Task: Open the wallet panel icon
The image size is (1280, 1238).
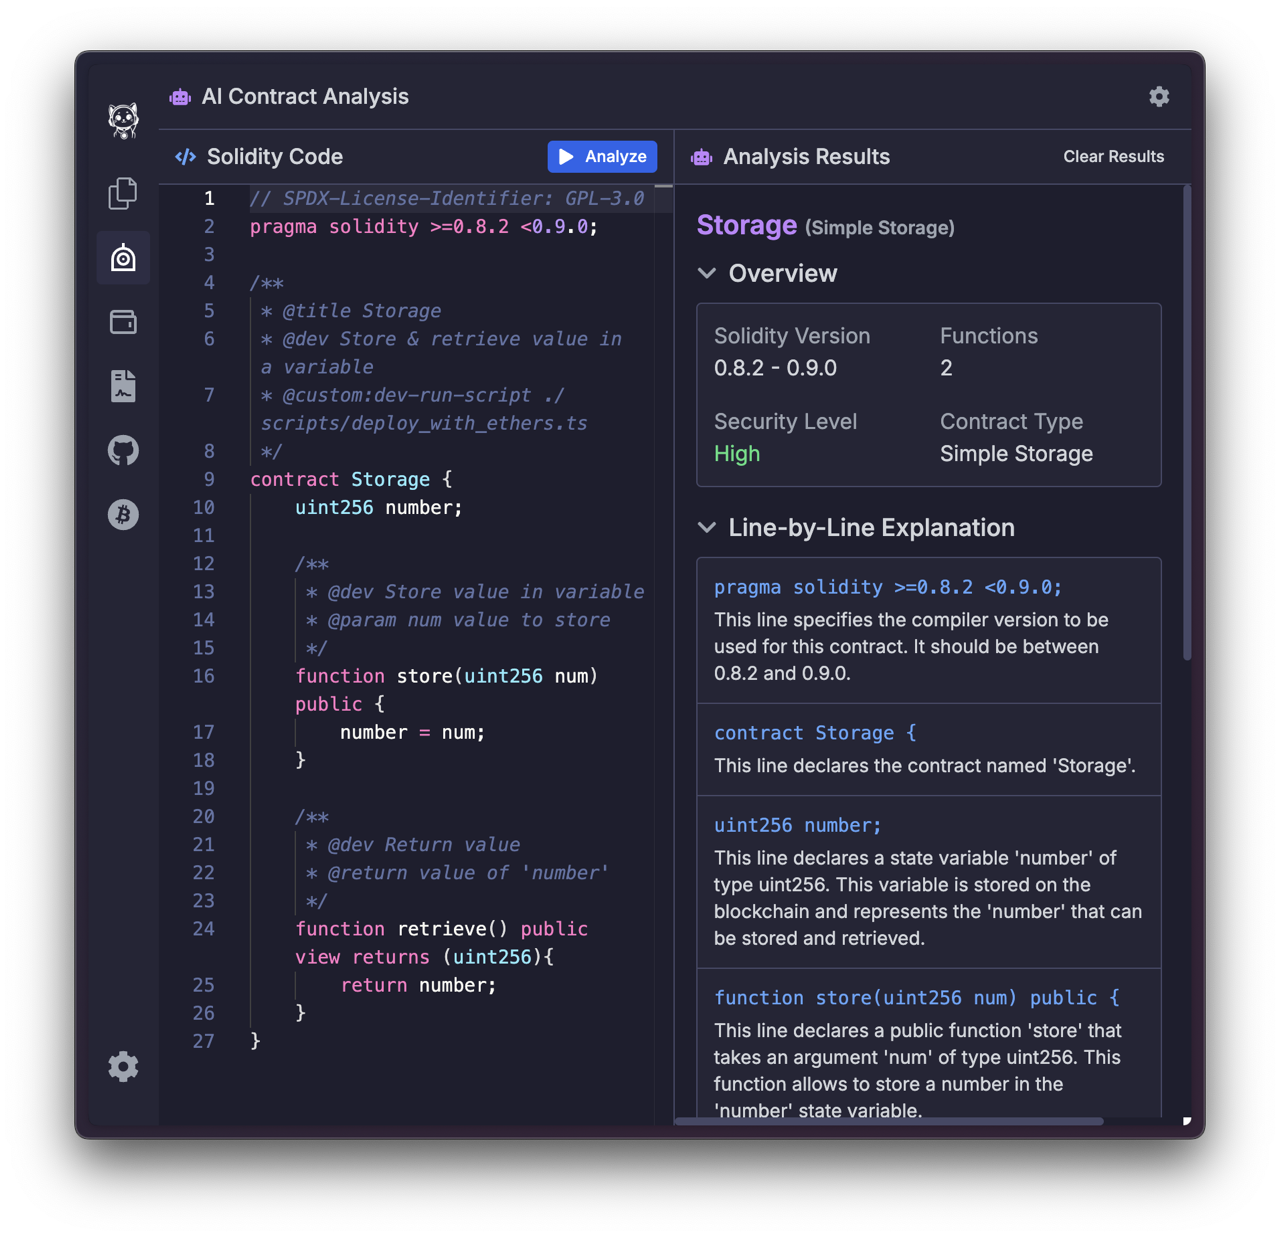Action: pos(123,322)
